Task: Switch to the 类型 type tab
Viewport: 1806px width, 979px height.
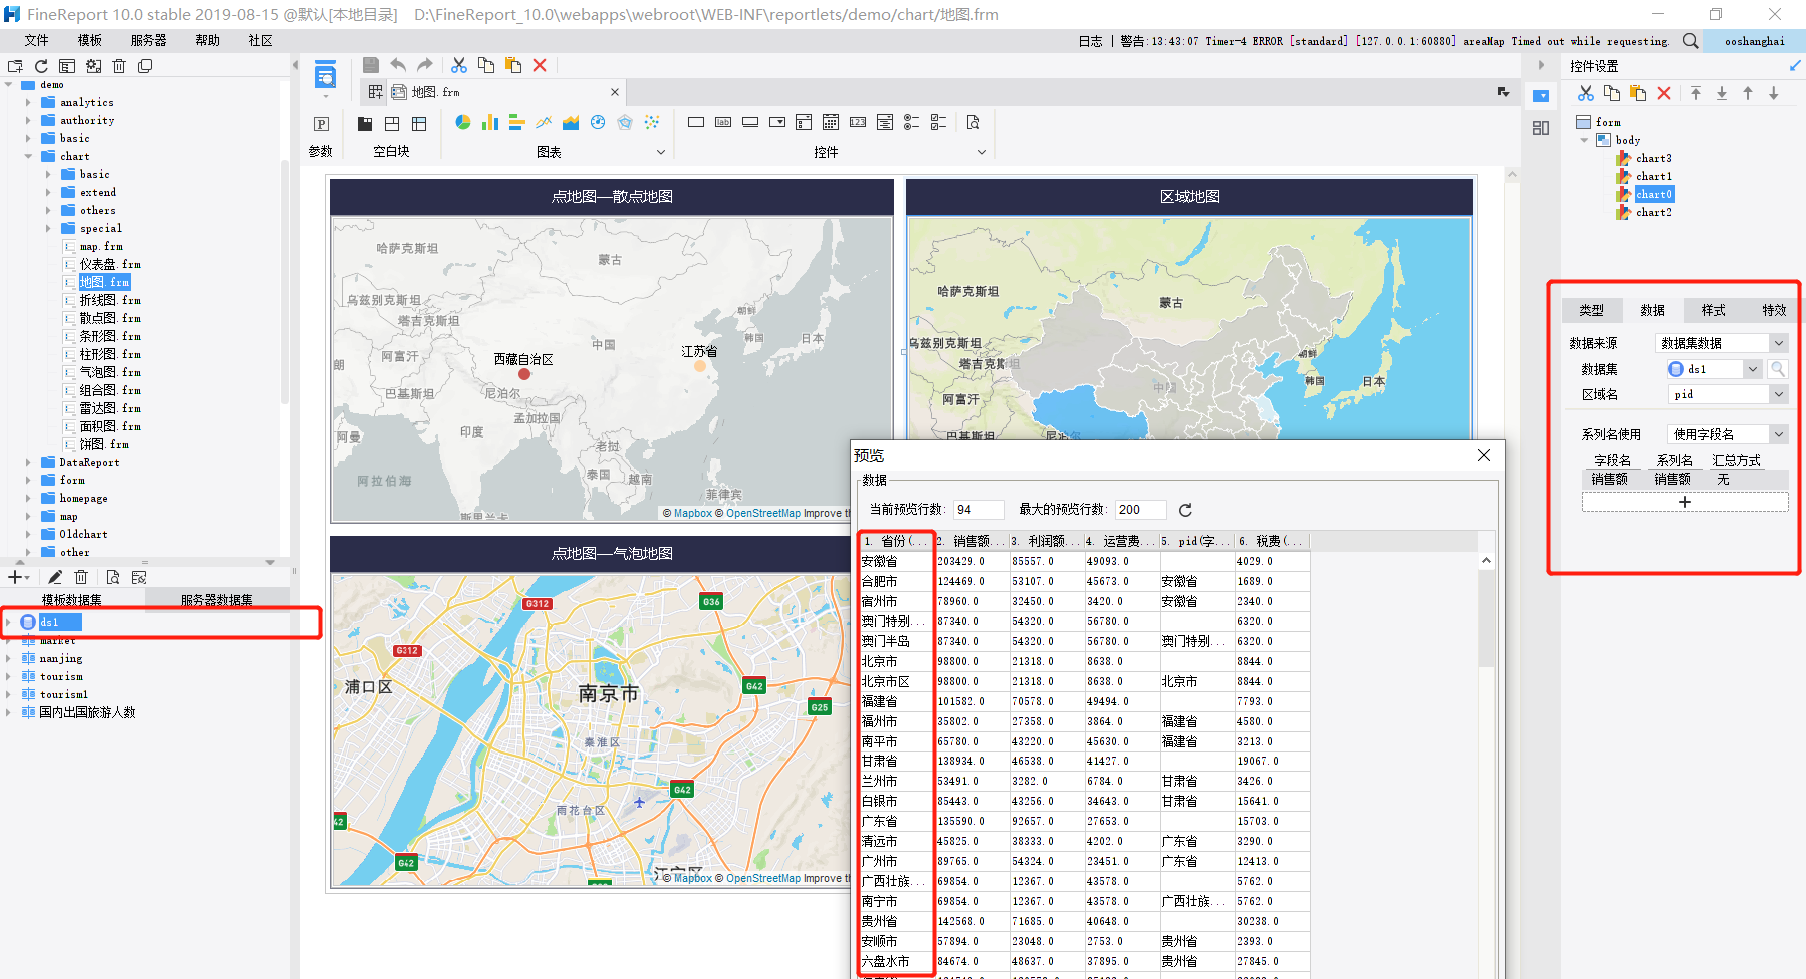Action: [x=1592, y=310]
